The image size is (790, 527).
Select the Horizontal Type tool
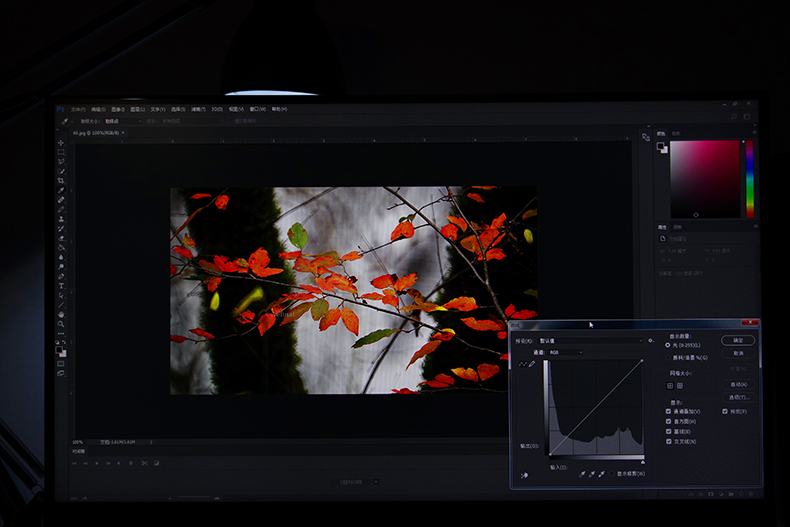[61, 286]
